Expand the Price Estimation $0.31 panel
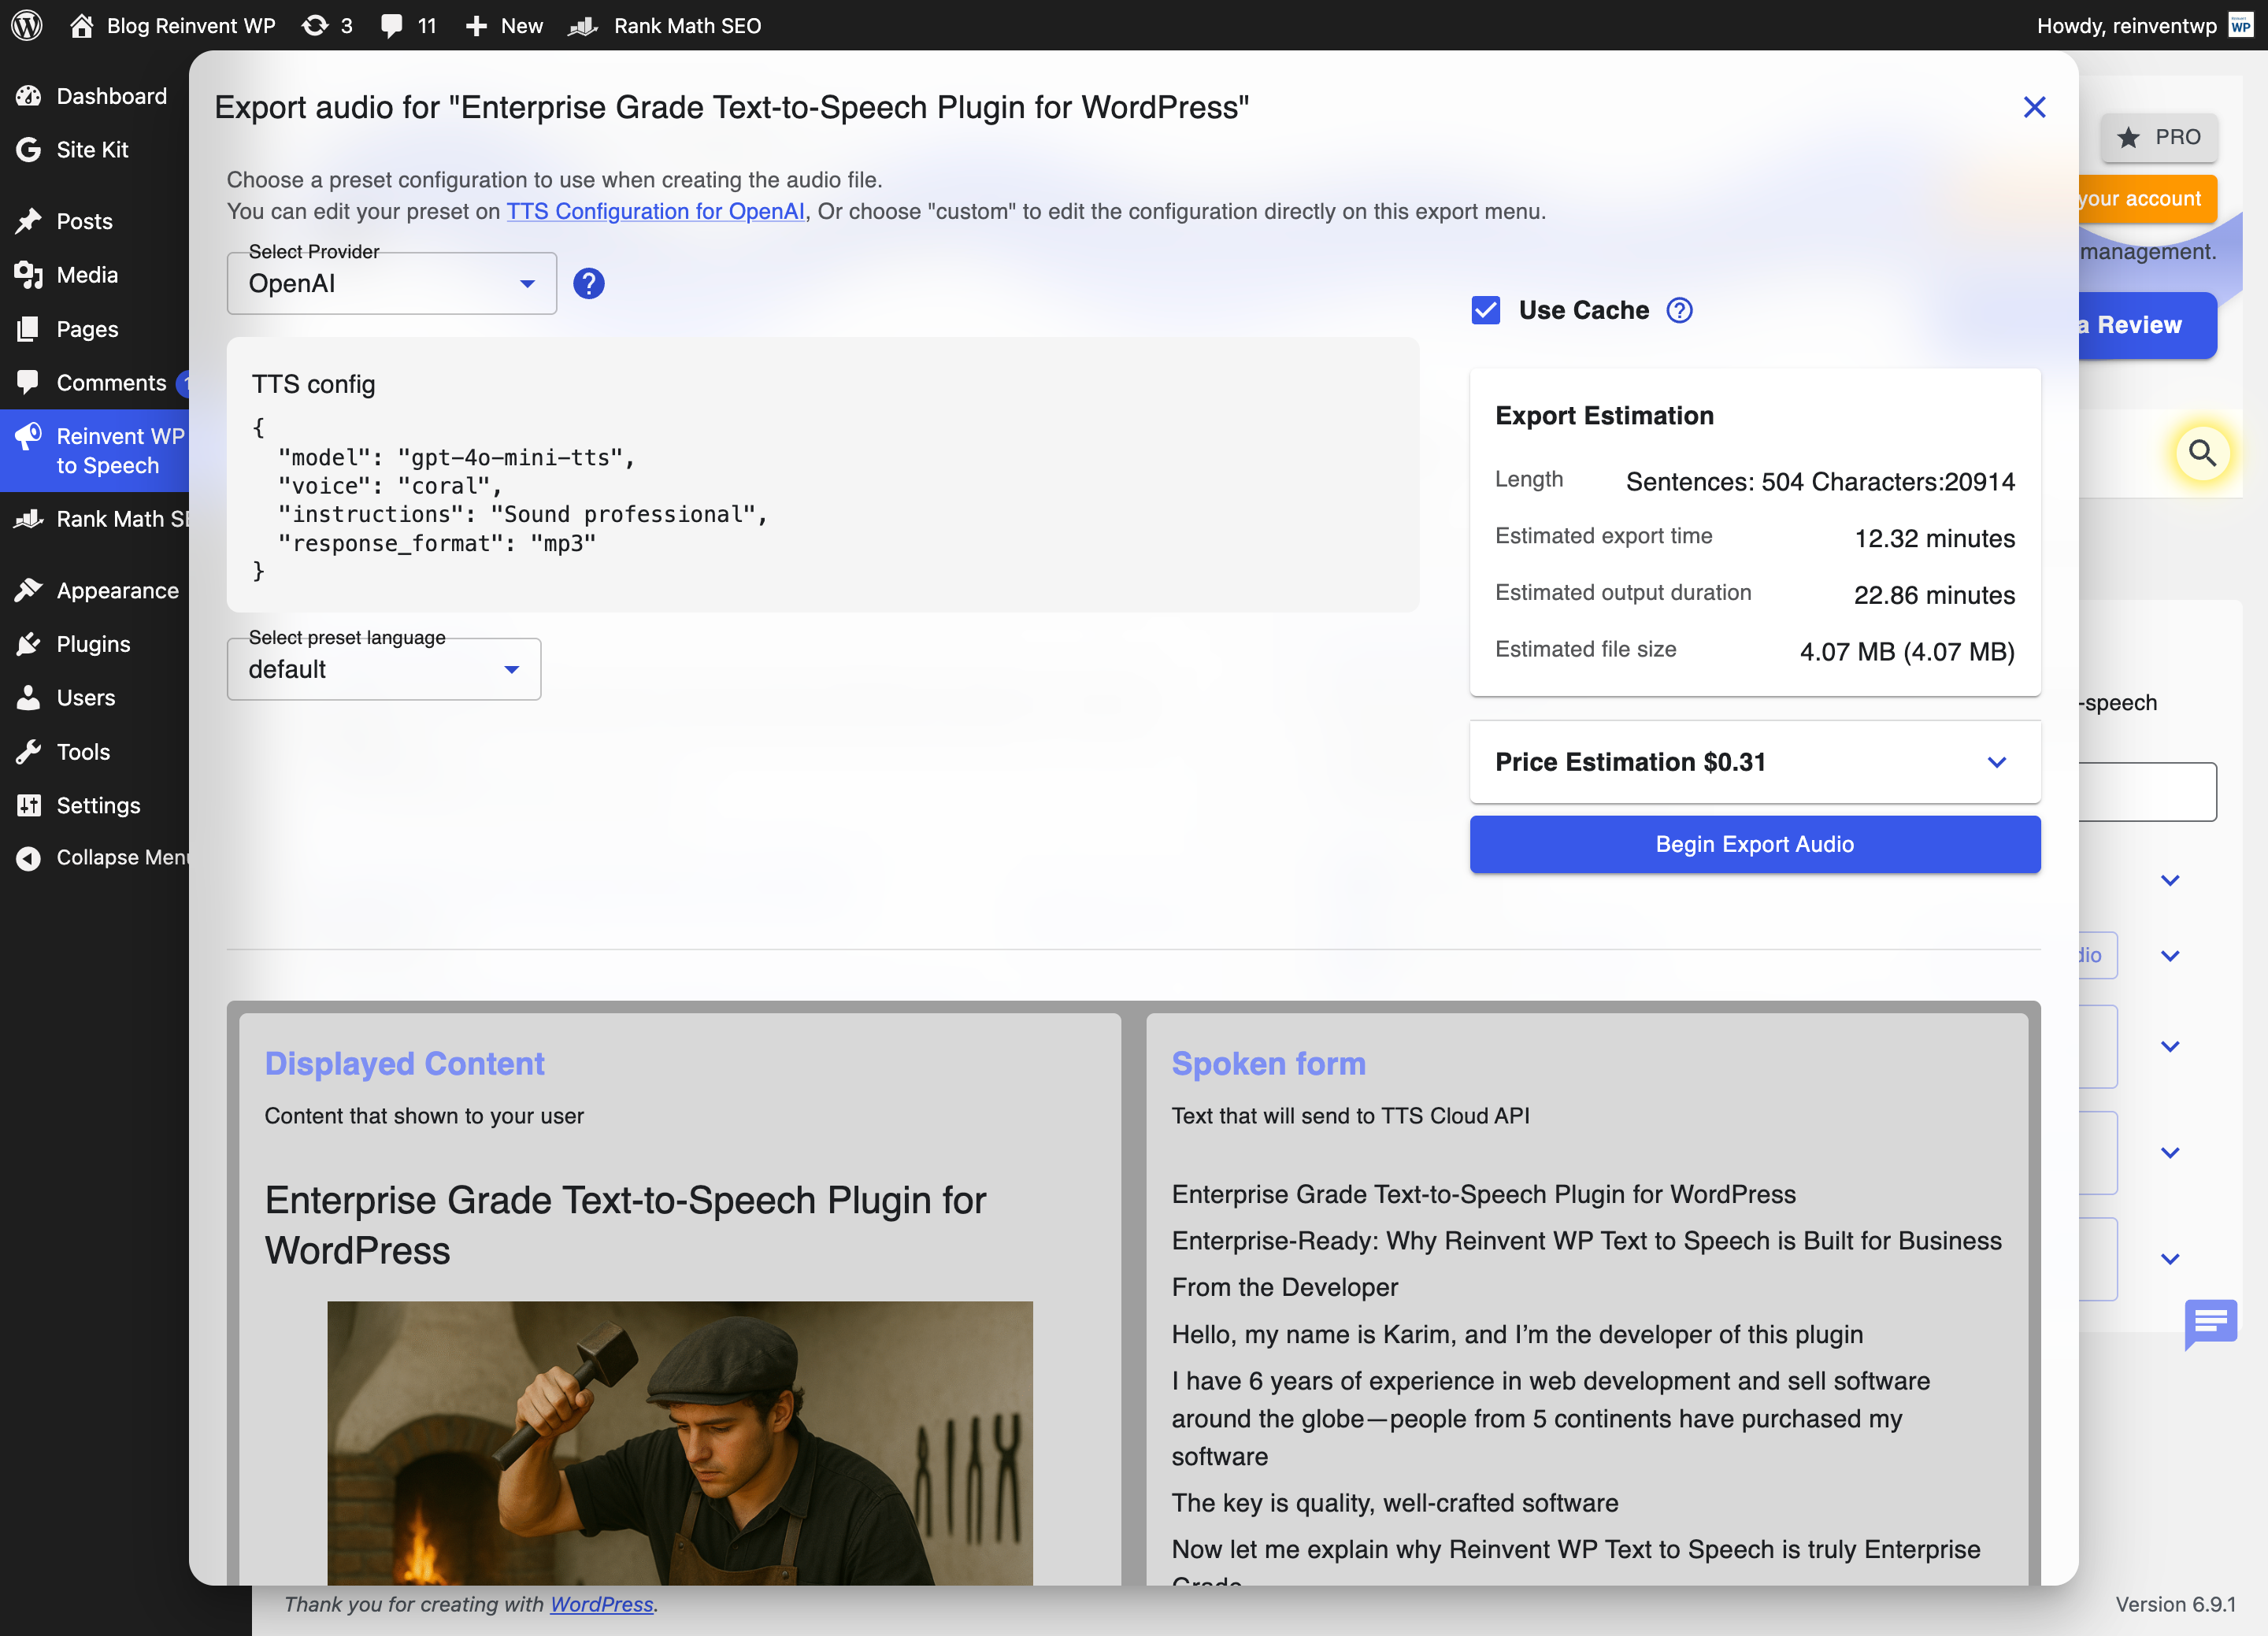This screenshot has width=2268, height=1636. click(x=1754, y=762)
